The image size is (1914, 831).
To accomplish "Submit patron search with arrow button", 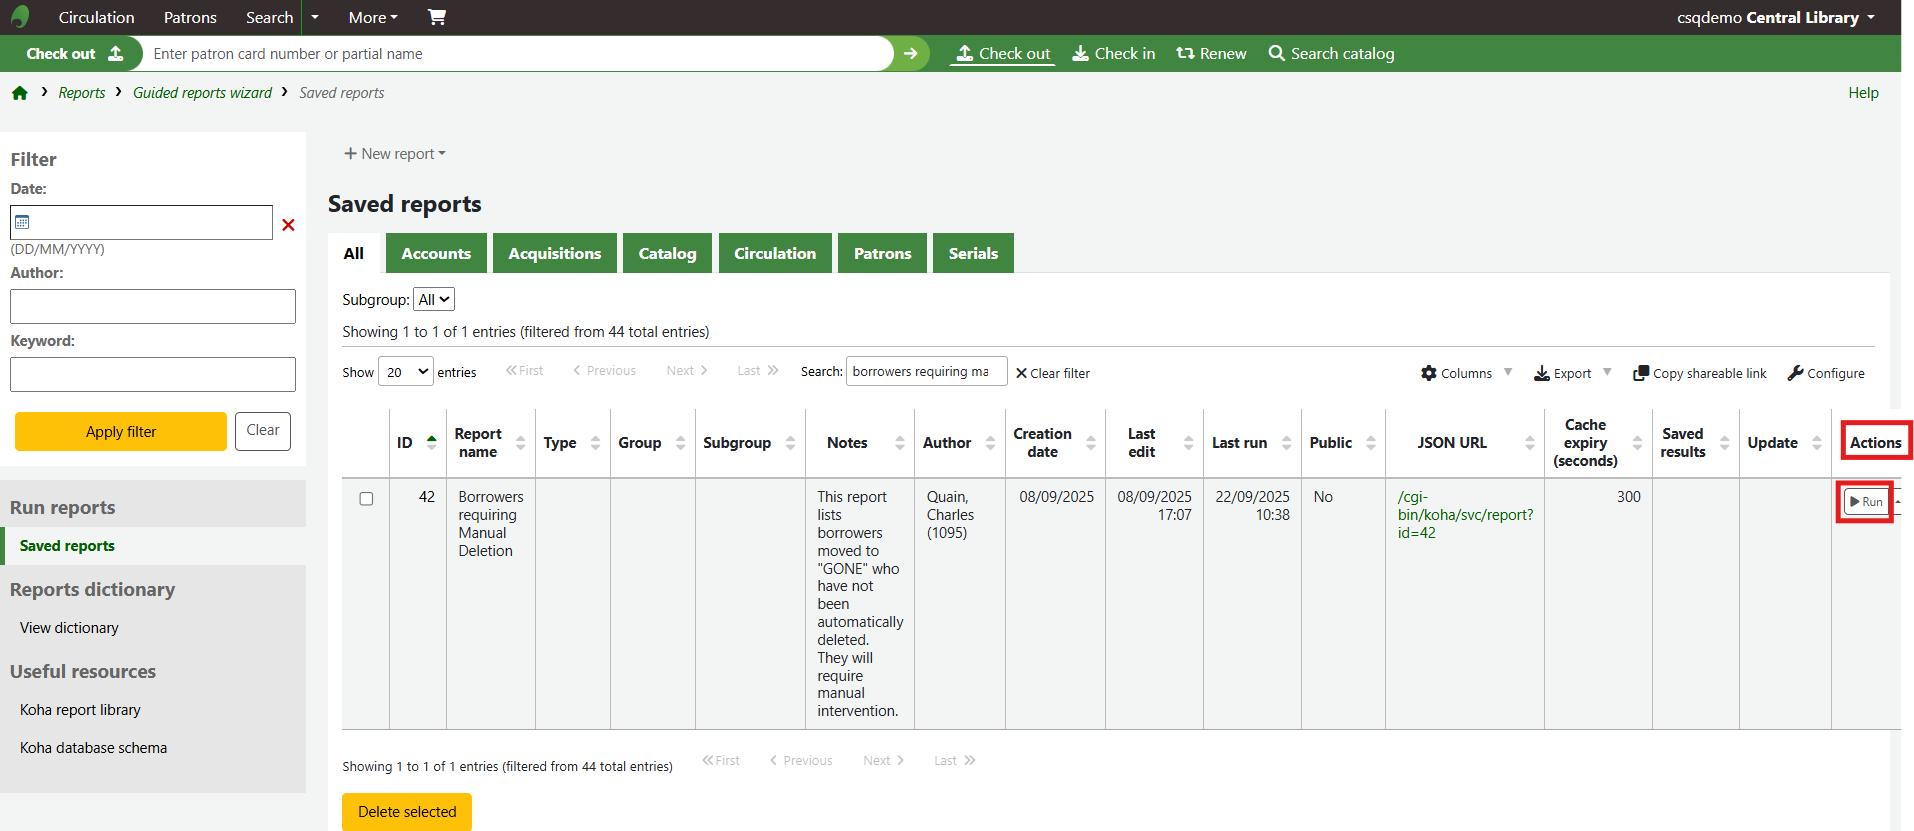I will click(910, 54).
